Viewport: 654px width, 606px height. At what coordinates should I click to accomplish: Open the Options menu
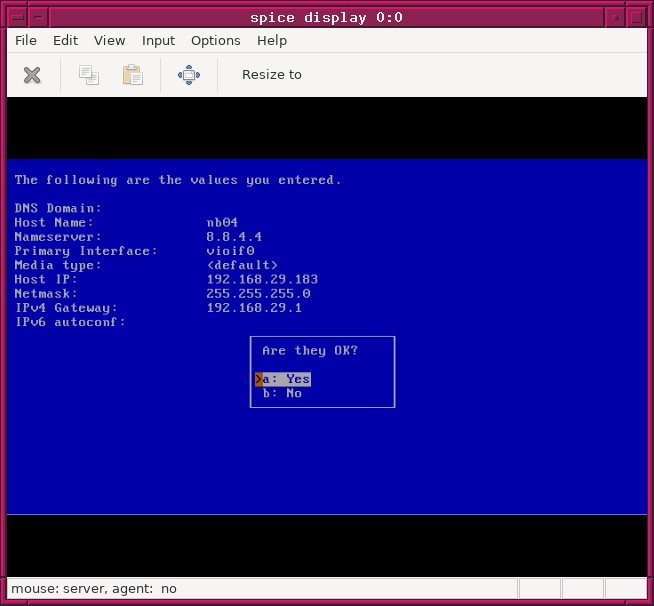pos(216,40)
